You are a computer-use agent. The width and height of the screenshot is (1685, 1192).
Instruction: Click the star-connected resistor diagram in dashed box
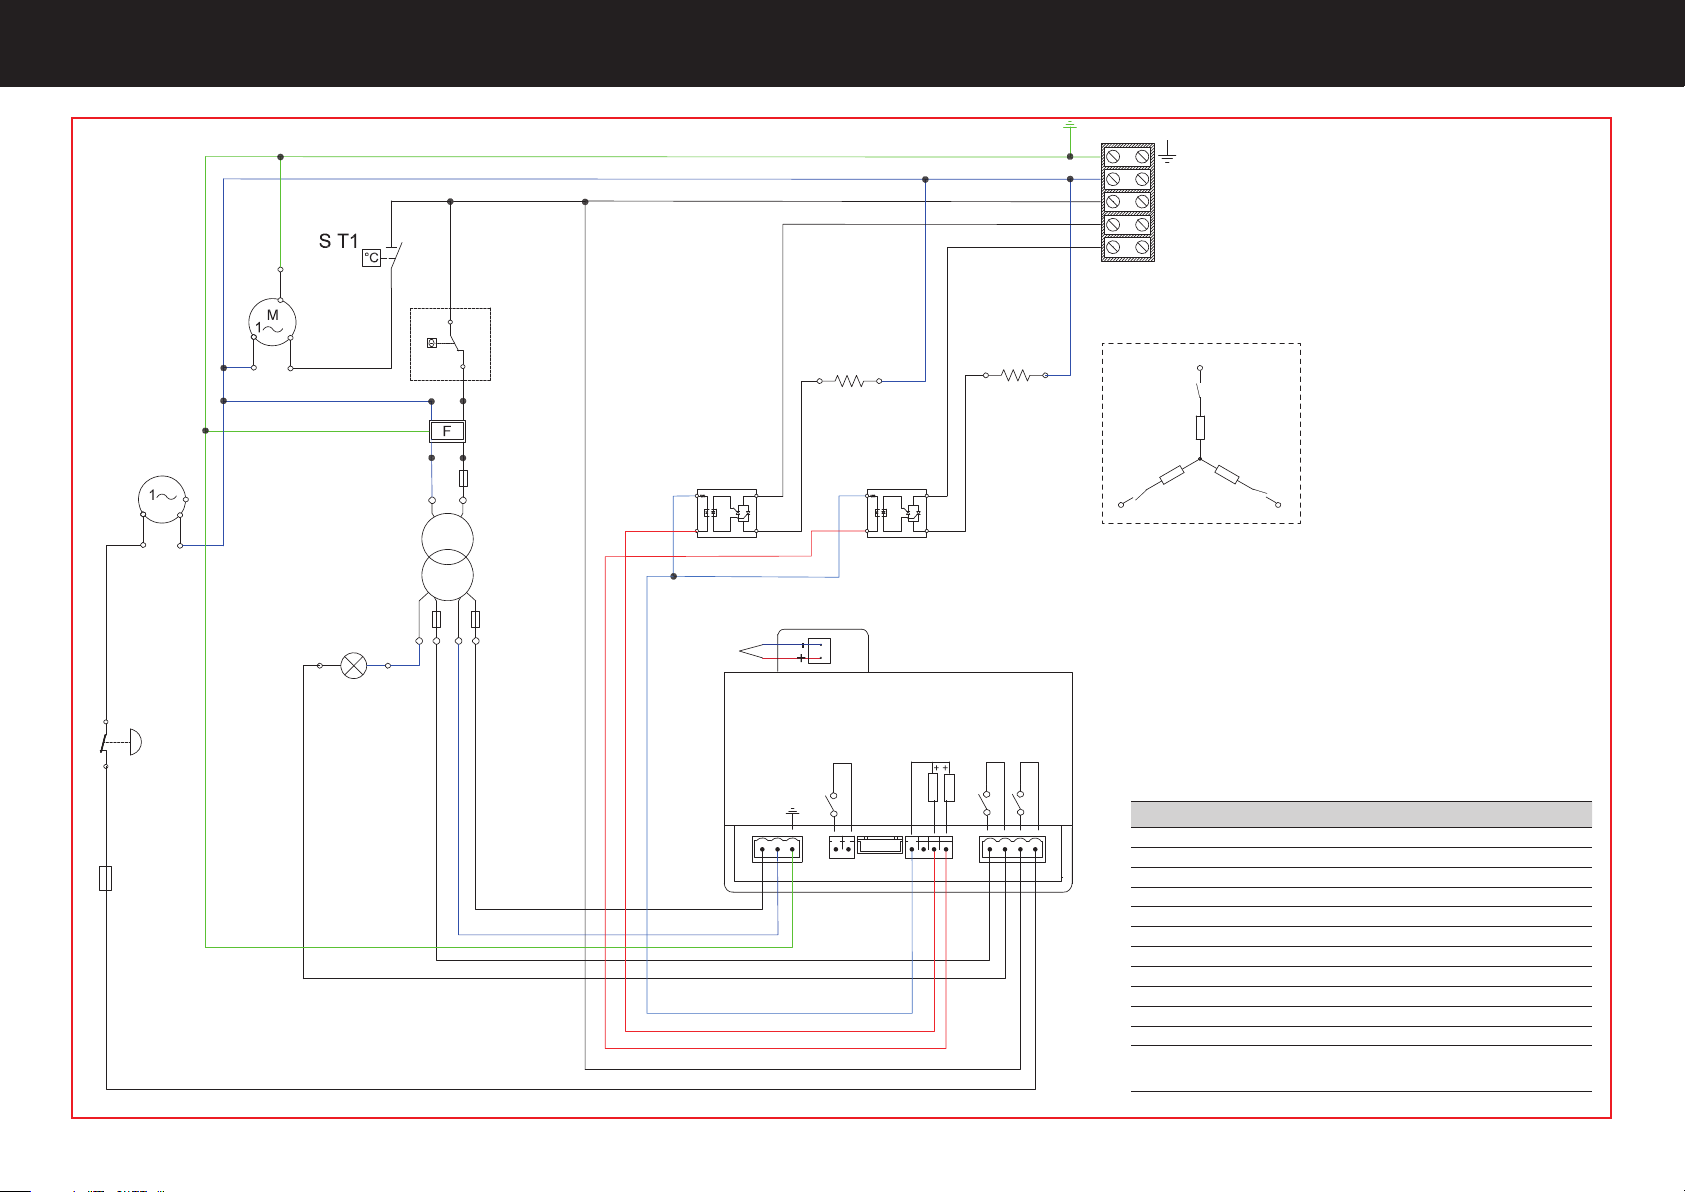coord(1201,434)
